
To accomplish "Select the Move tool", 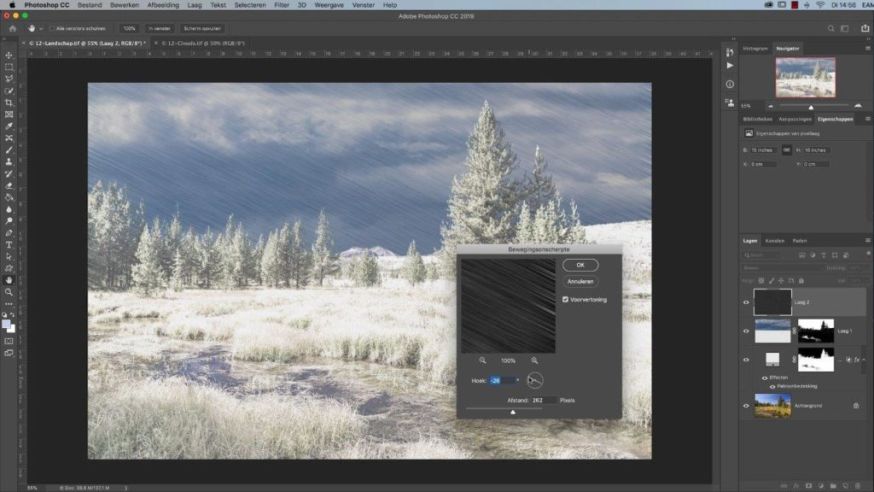I will click(x=9, y=55).
